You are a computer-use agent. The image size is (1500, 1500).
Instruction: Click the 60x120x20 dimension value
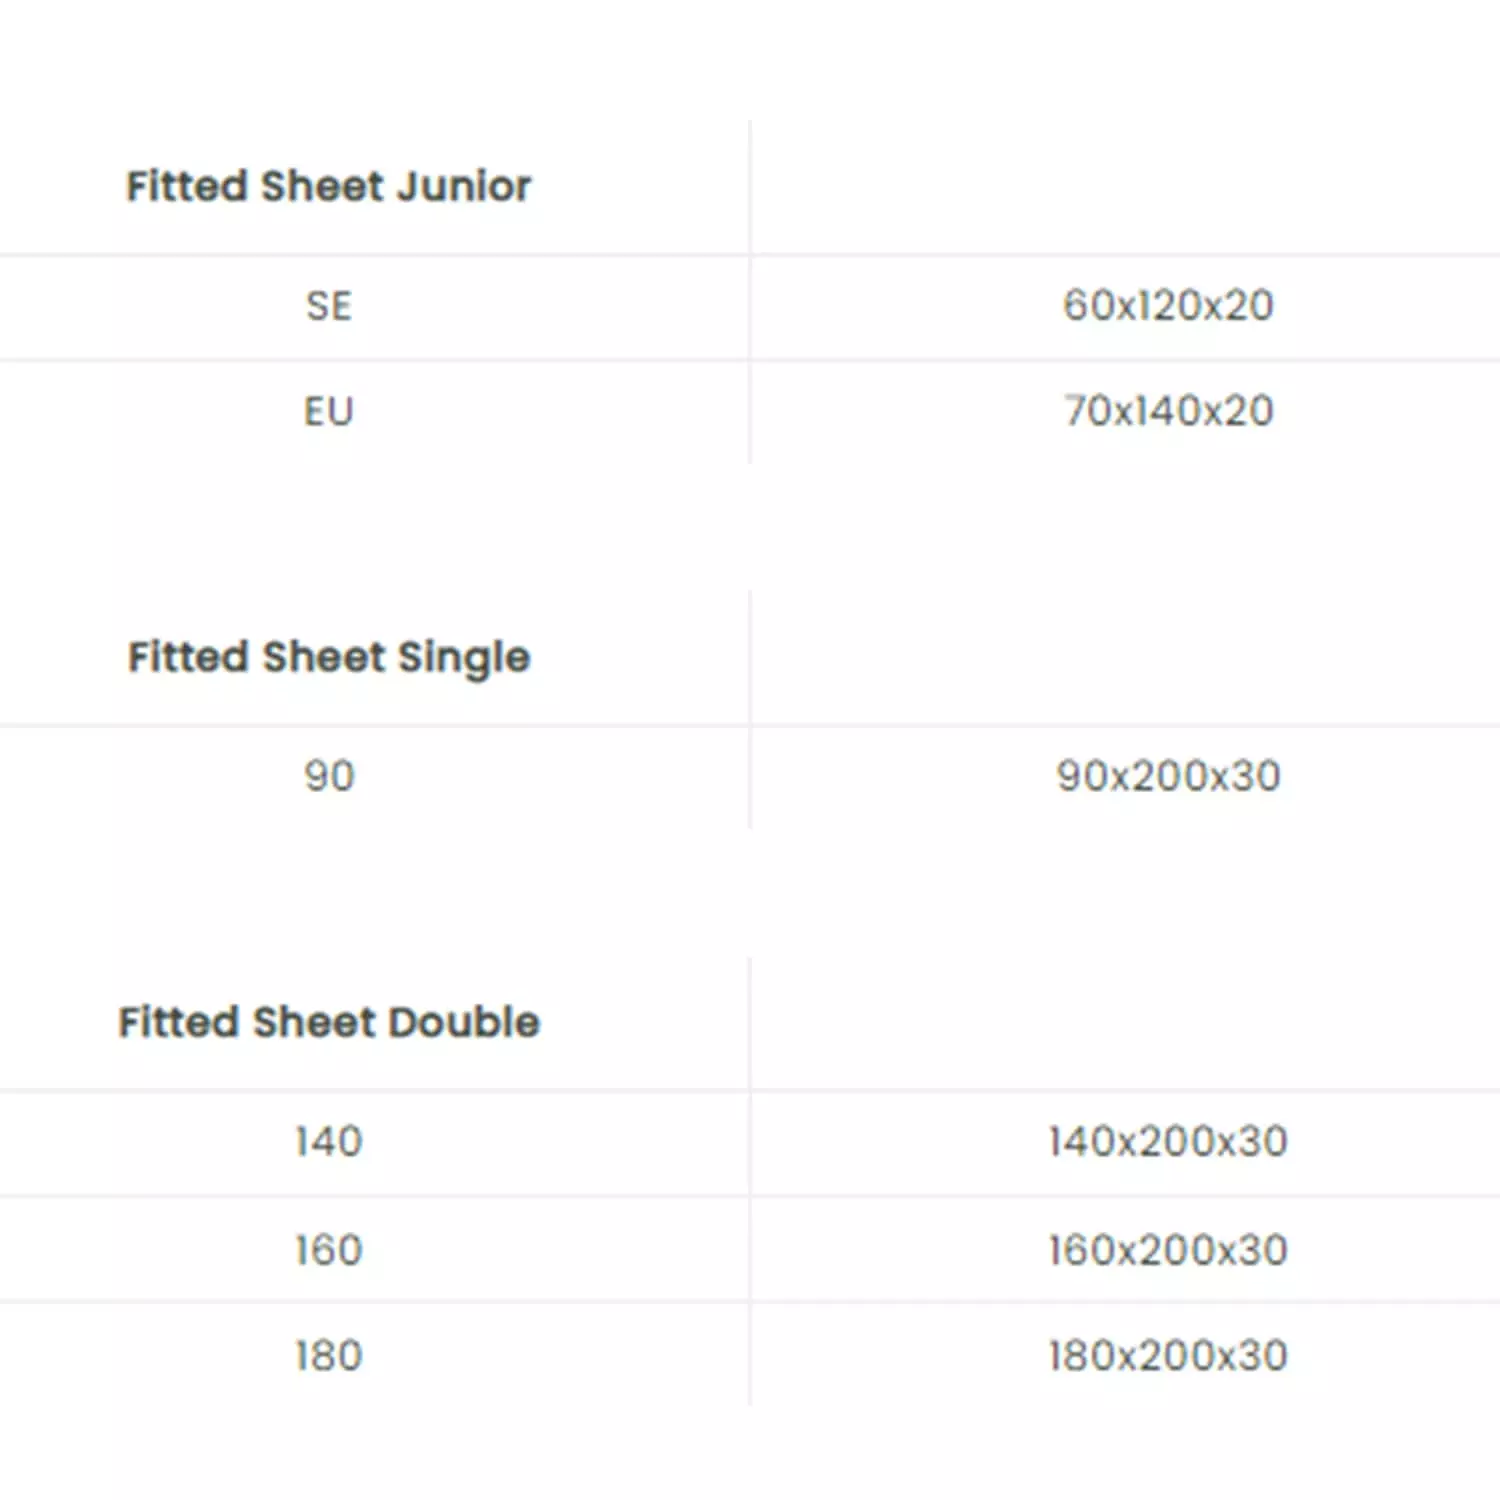pyautogui.click(x=1168, y=305)
